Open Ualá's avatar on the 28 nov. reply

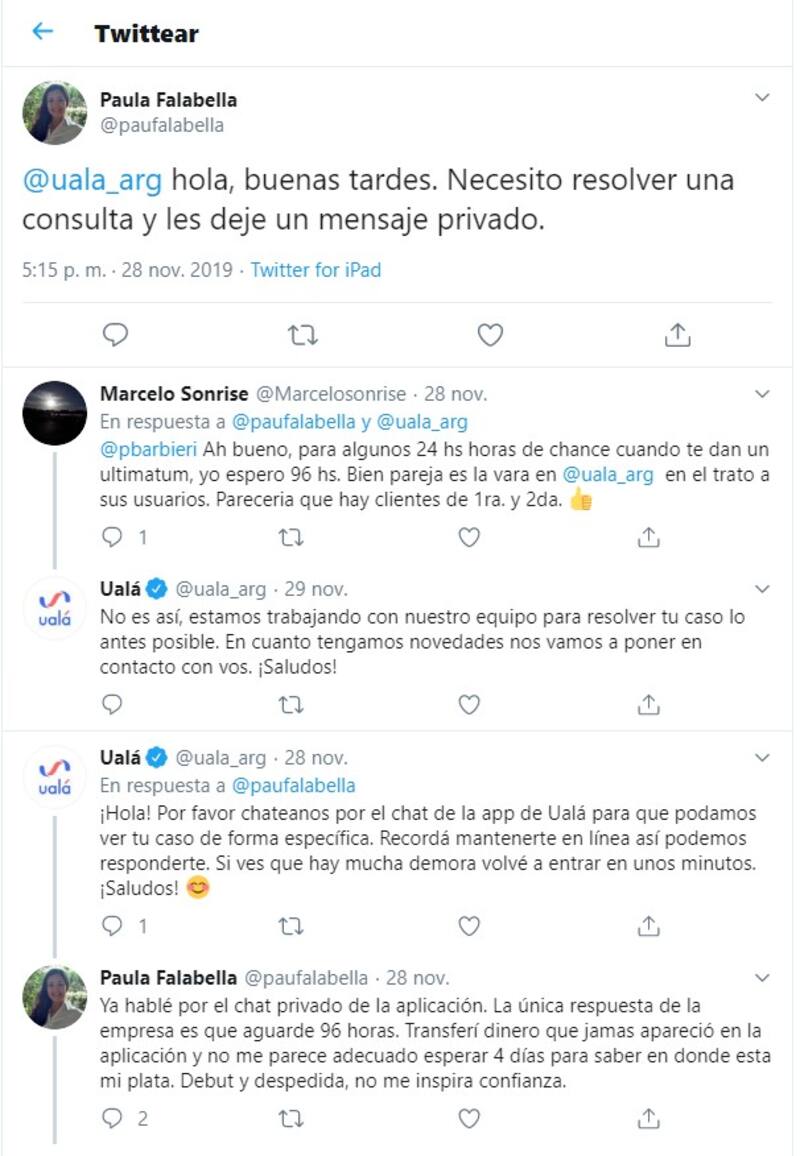tap(55, 778)
